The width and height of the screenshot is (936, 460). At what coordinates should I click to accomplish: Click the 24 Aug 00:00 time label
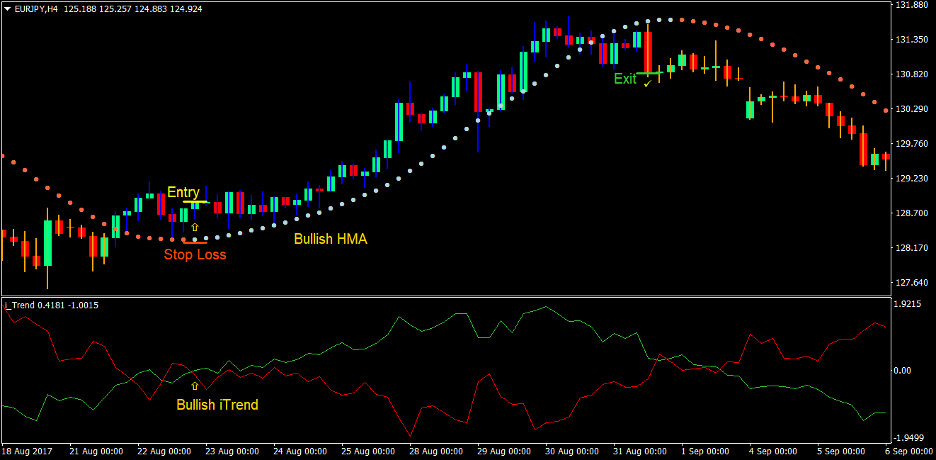tap(301, 452)
